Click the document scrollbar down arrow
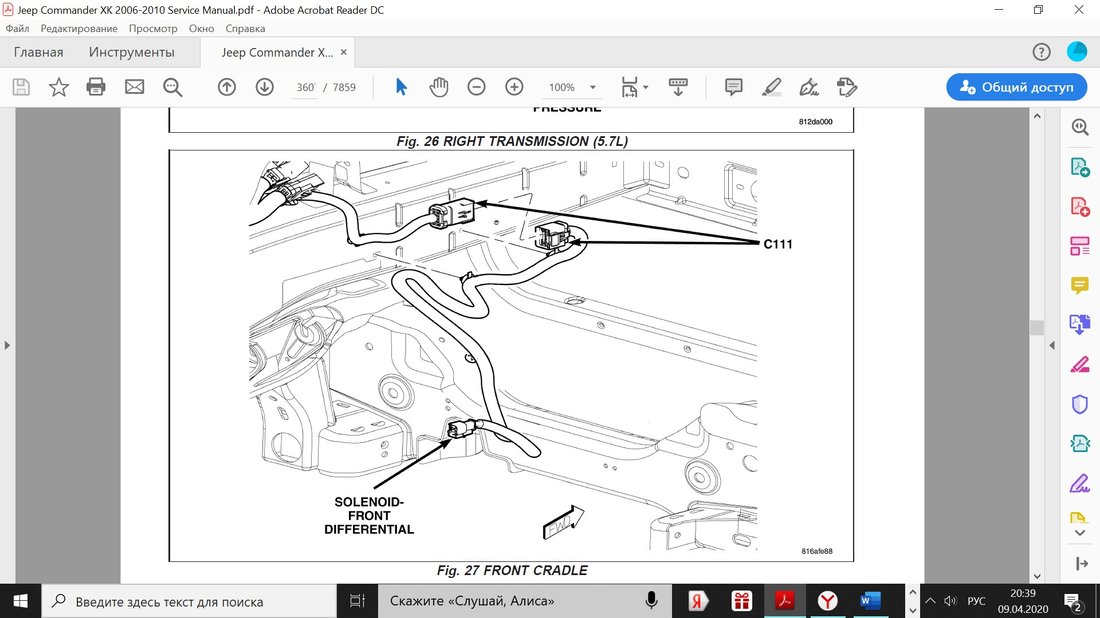 pos(1037,576)
